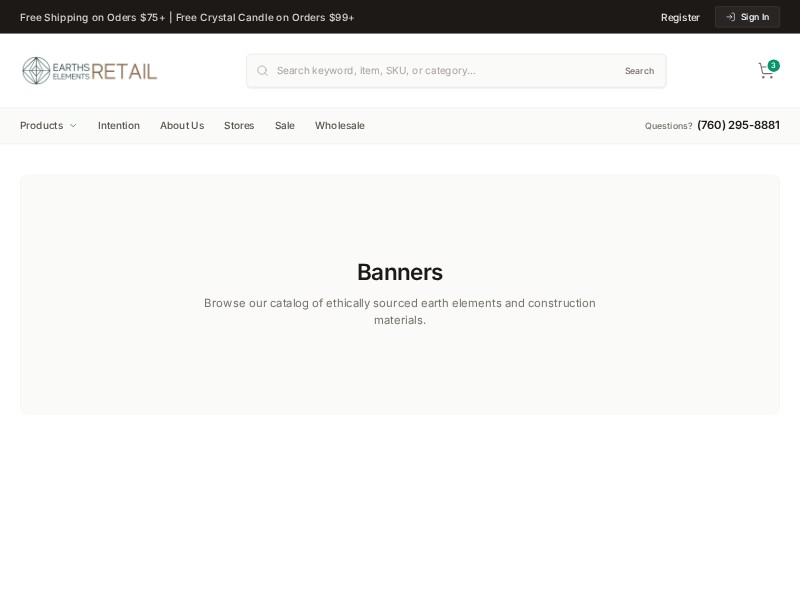The image size is (800, 600).
Task: Click the cart item count badge
Action: tap(773, 65)
